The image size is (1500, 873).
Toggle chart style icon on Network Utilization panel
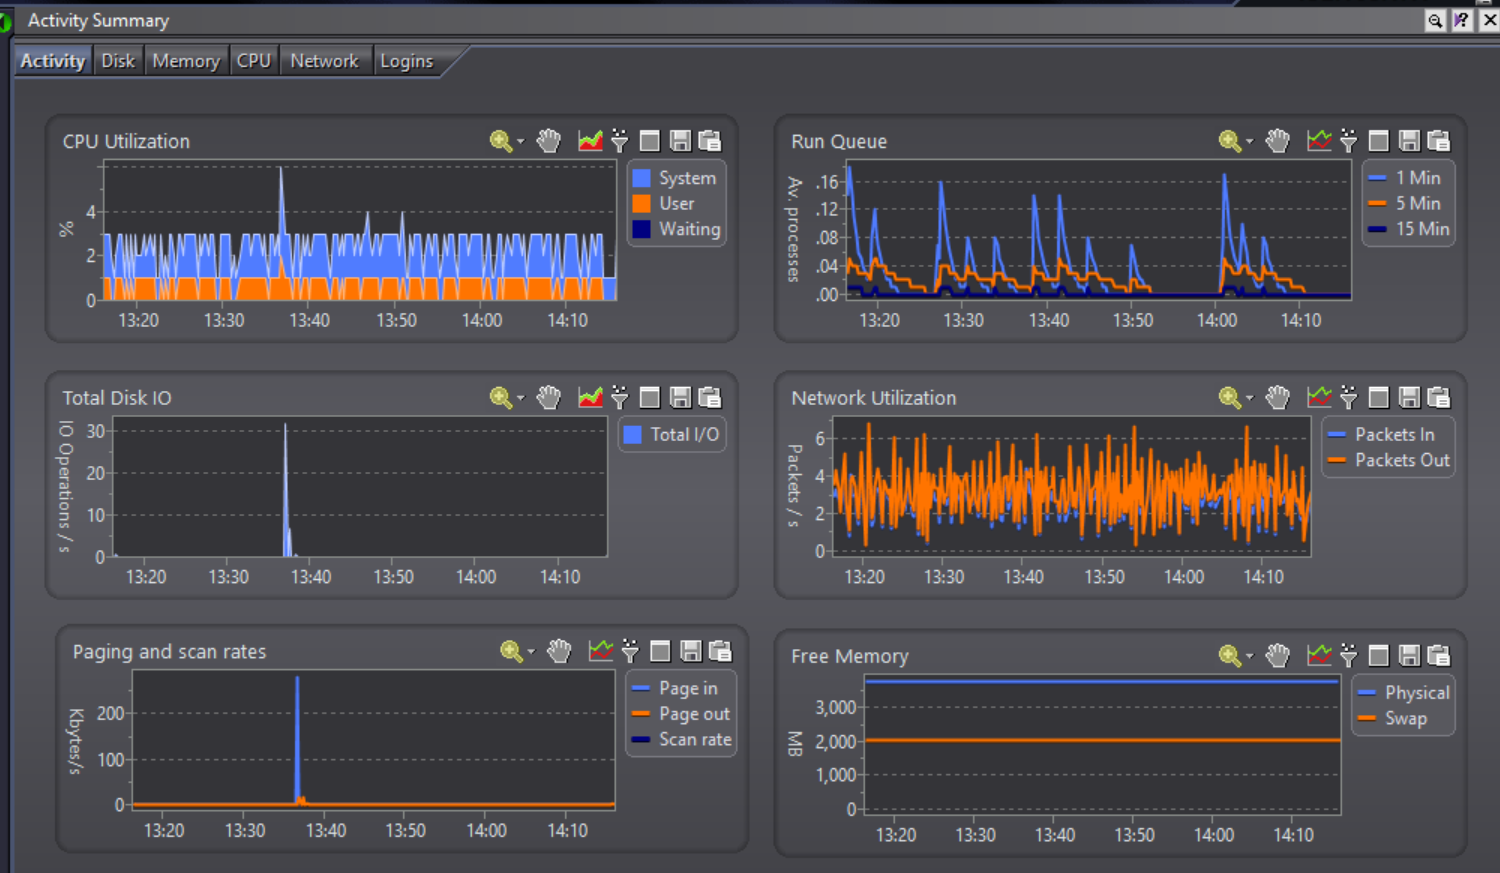click(x=1319, y=398)
